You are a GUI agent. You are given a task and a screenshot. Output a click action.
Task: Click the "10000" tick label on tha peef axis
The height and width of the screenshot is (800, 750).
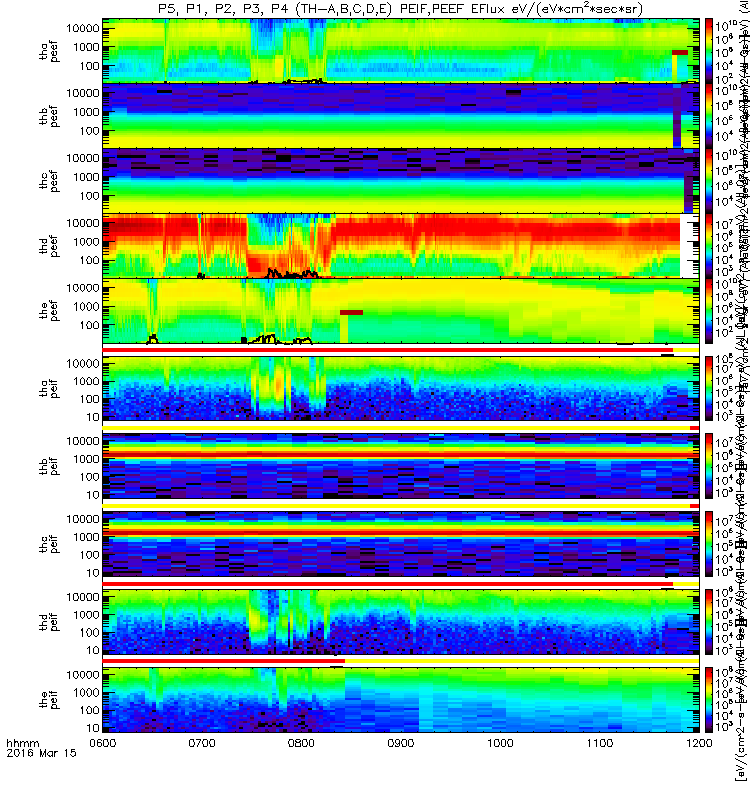coord(83,28)
